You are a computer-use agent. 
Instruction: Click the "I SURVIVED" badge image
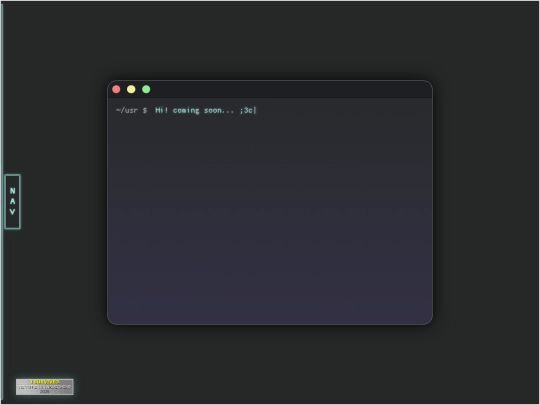[x=44, y=387]
